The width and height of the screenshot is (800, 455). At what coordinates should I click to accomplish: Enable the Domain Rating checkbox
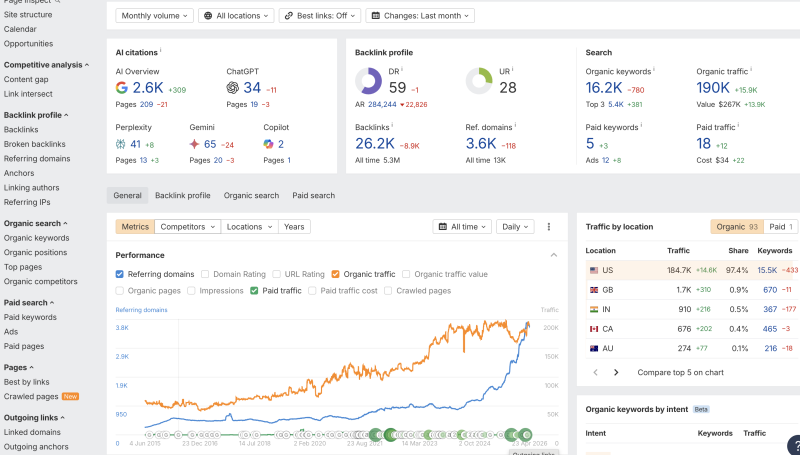pyautogui.click(x=206, y=274)
